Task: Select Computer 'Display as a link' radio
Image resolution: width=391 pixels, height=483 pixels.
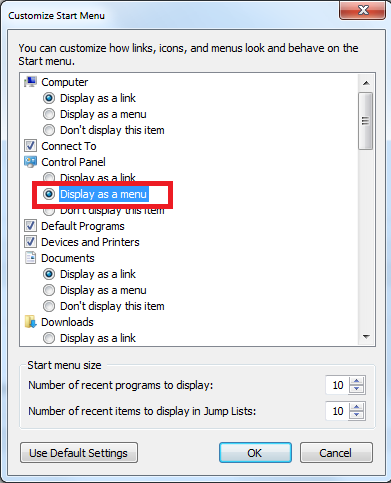Action: click(49, 98)
